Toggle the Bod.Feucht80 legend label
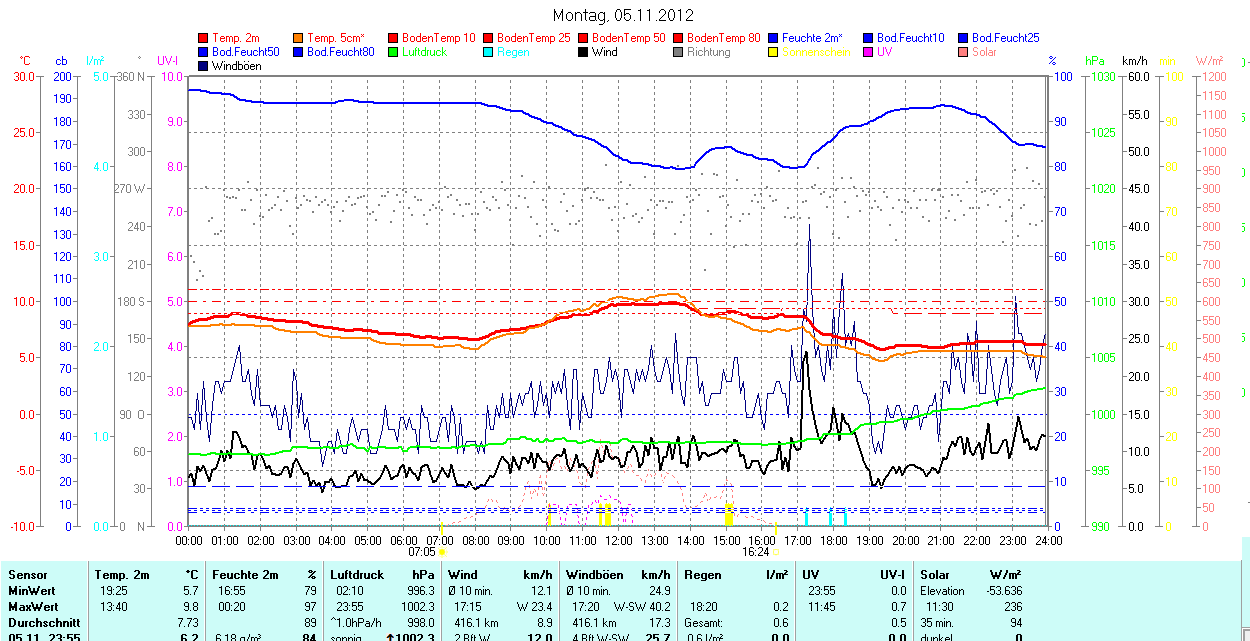The height and width of the screenshot is (641, 1250). (x=340, y=52)
